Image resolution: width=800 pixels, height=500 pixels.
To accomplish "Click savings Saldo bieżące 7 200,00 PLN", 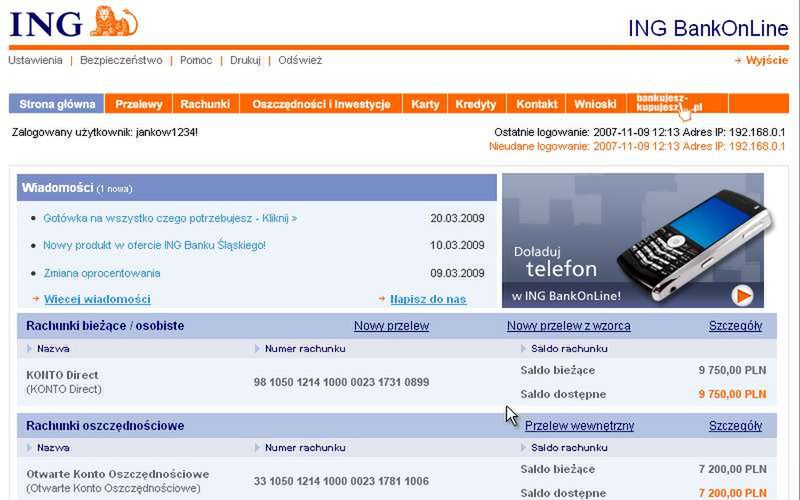I will coord(732,469).
